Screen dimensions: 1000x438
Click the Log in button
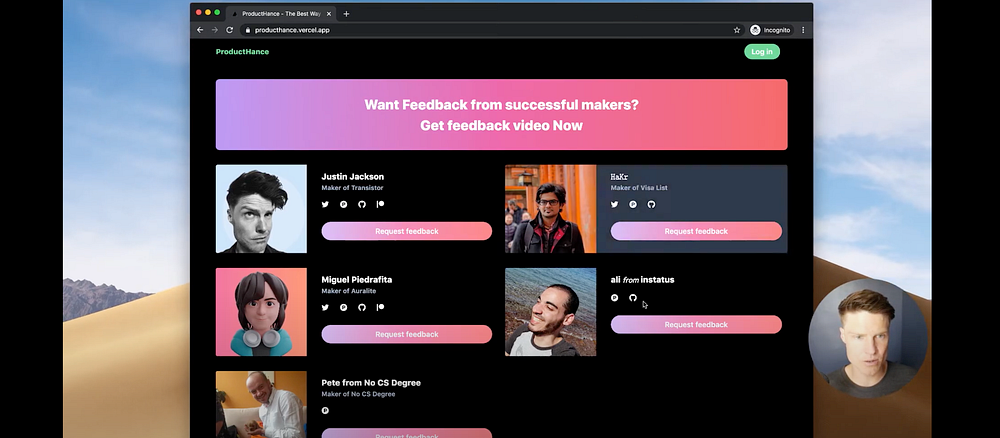(761, 52)
